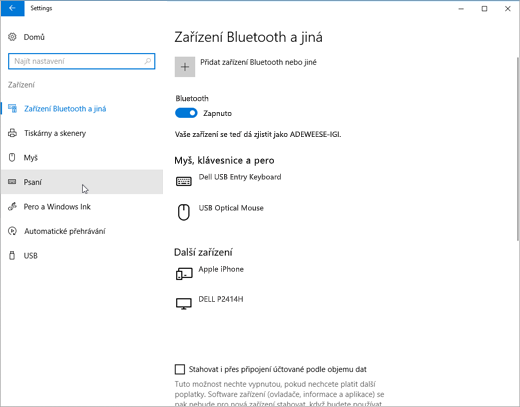
Task: Click the vertical scrollbar on right
Action: (518, 148)
